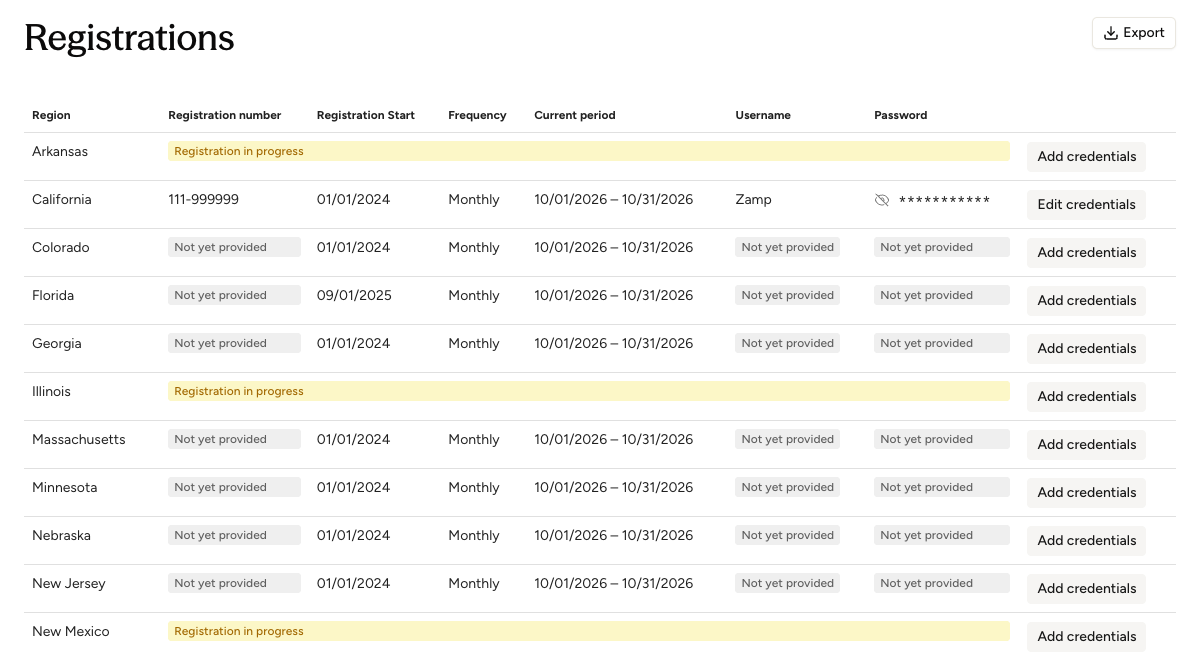1193x654 pixels.
Task: Click the Registration Start column header
Action: (x=365, y=116)
